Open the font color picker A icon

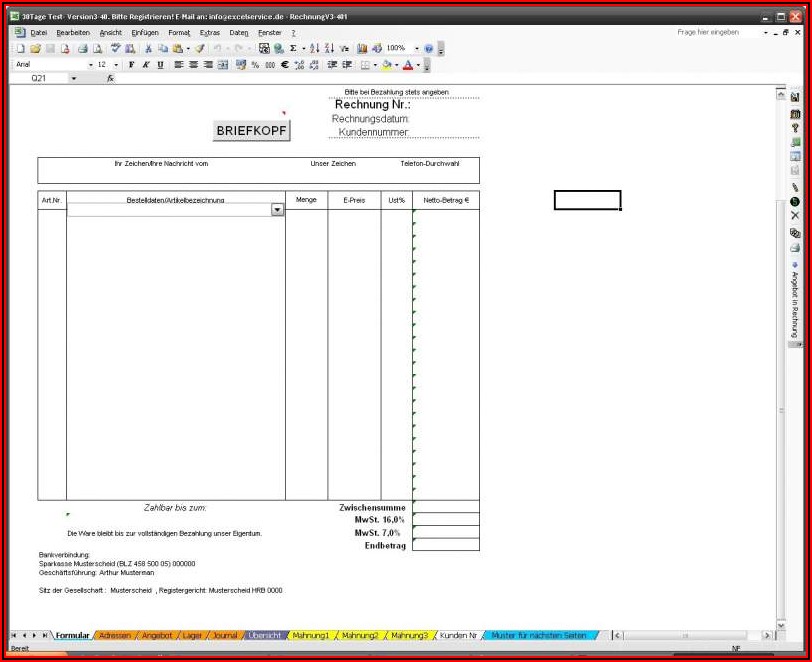pyautogui.click(x=407, y=65)
